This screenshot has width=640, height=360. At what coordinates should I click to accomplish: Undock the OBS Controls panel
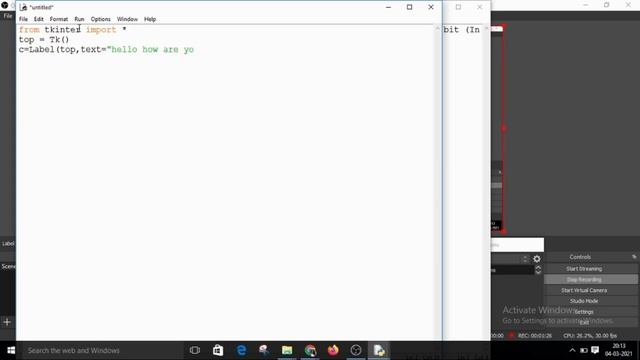[634, 257]
